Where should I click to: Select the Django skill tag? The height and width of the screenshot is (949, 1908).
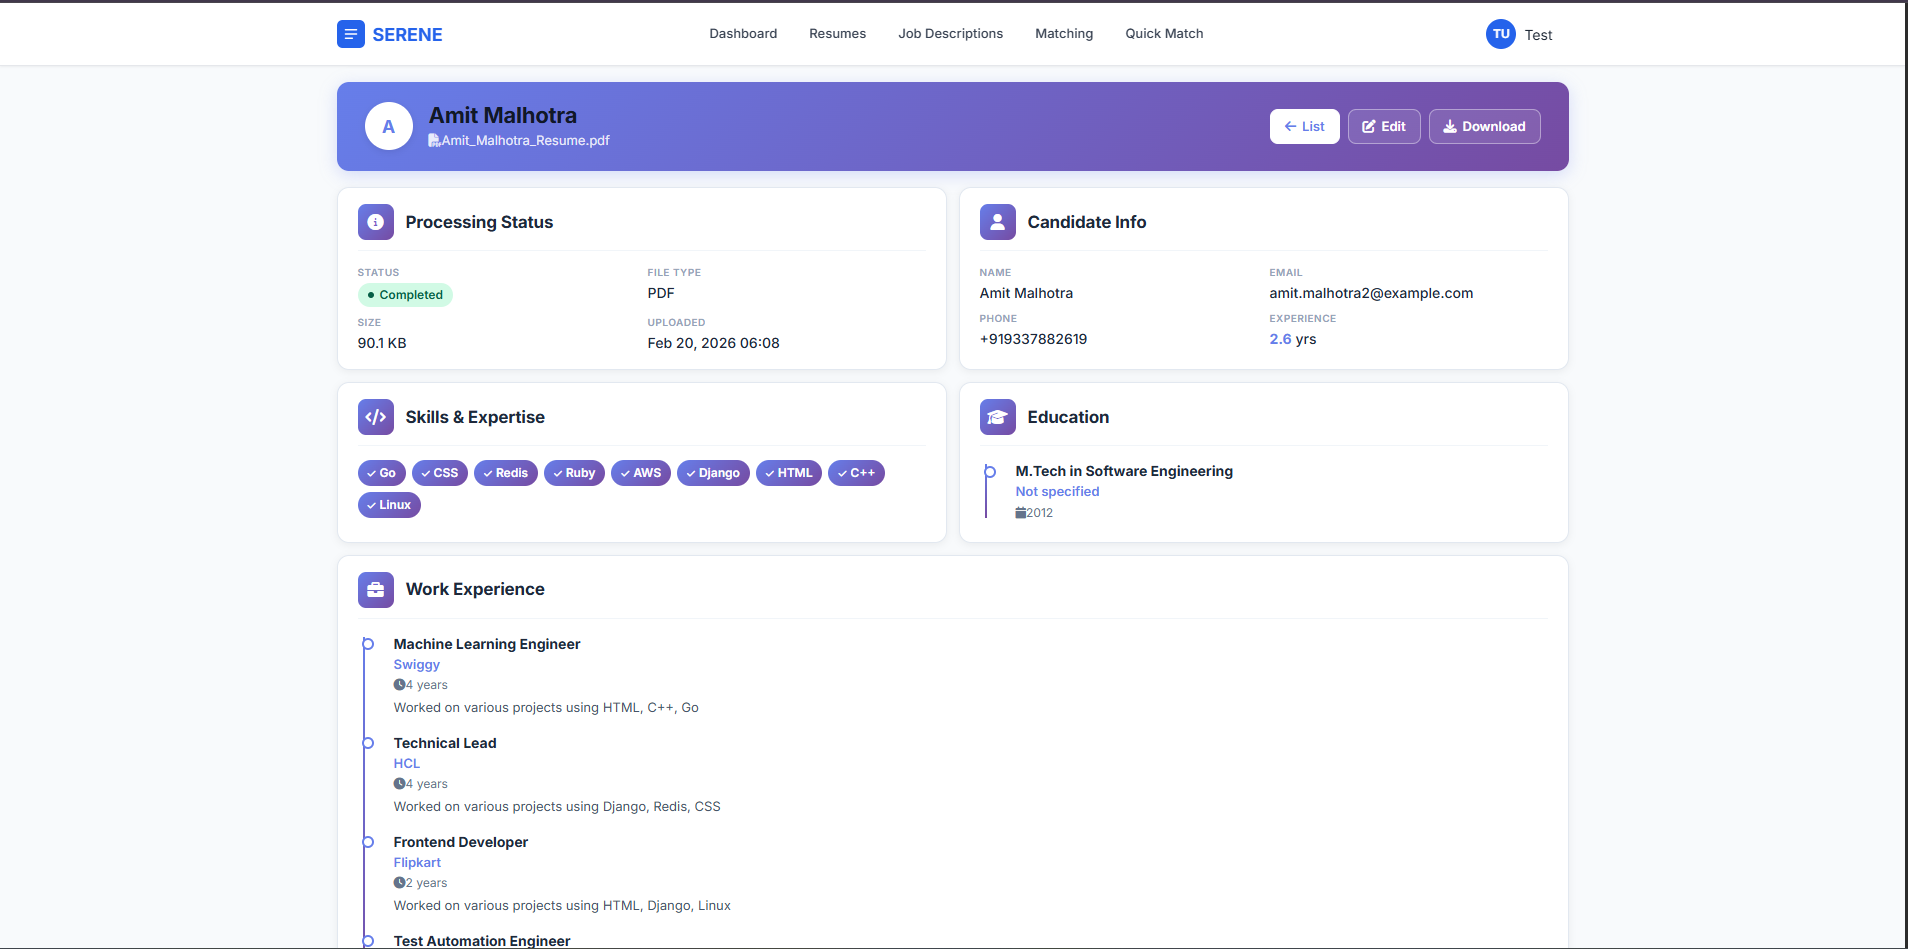[713, 473]
